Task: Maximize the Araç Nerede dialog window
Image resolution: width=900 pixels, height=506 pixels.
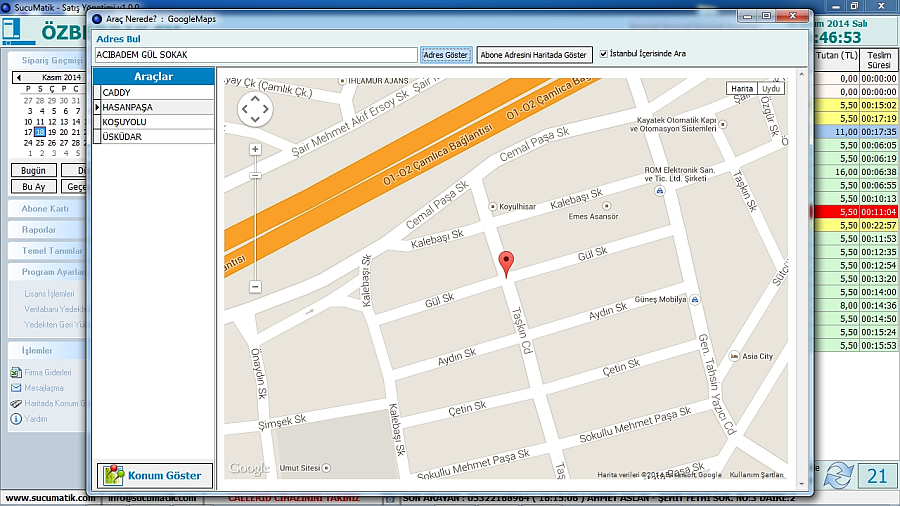Action: point(766,16)
